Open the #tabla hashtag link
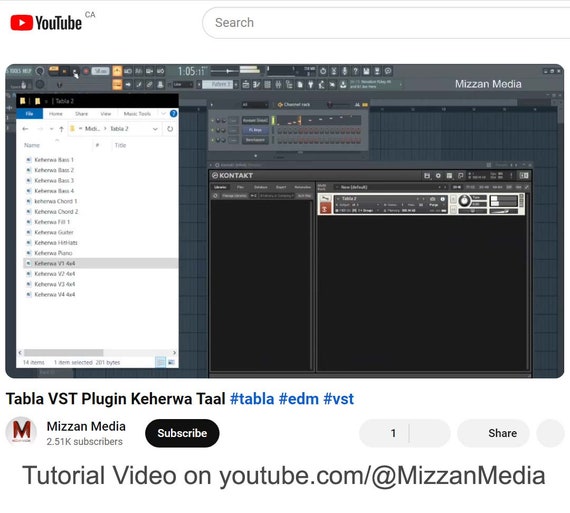The width and height of the screenshot is (570, 513). pos(252,399)
